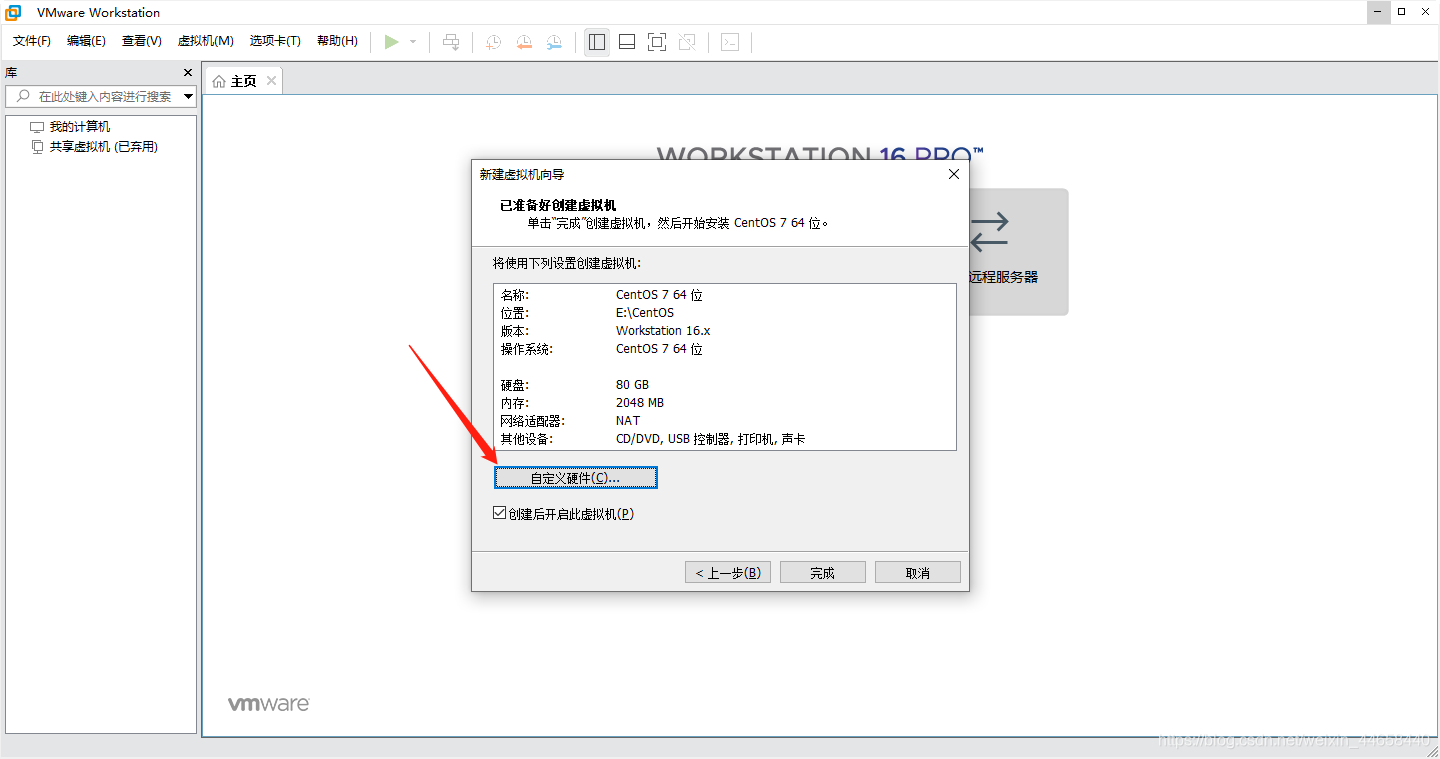Click the library search input field
Image resolution: width=1440 pixels, height=759 pixels.
coord(100,96)
